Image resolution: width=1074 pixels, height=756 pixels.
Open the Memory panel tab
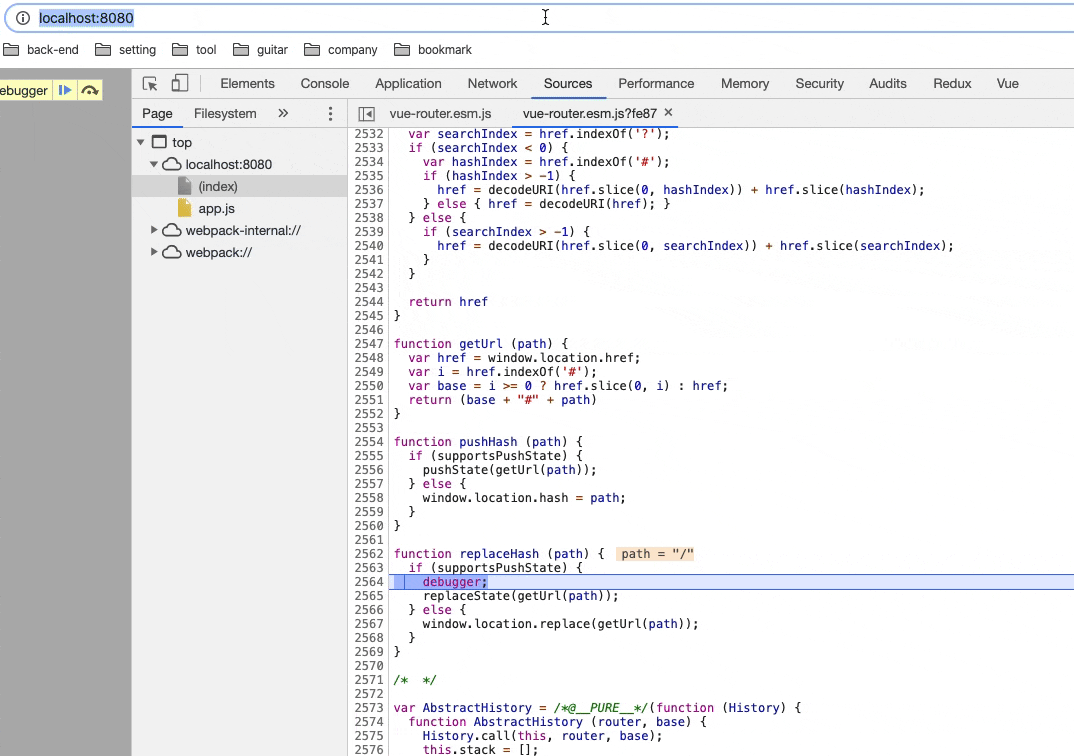coord(745,84)
